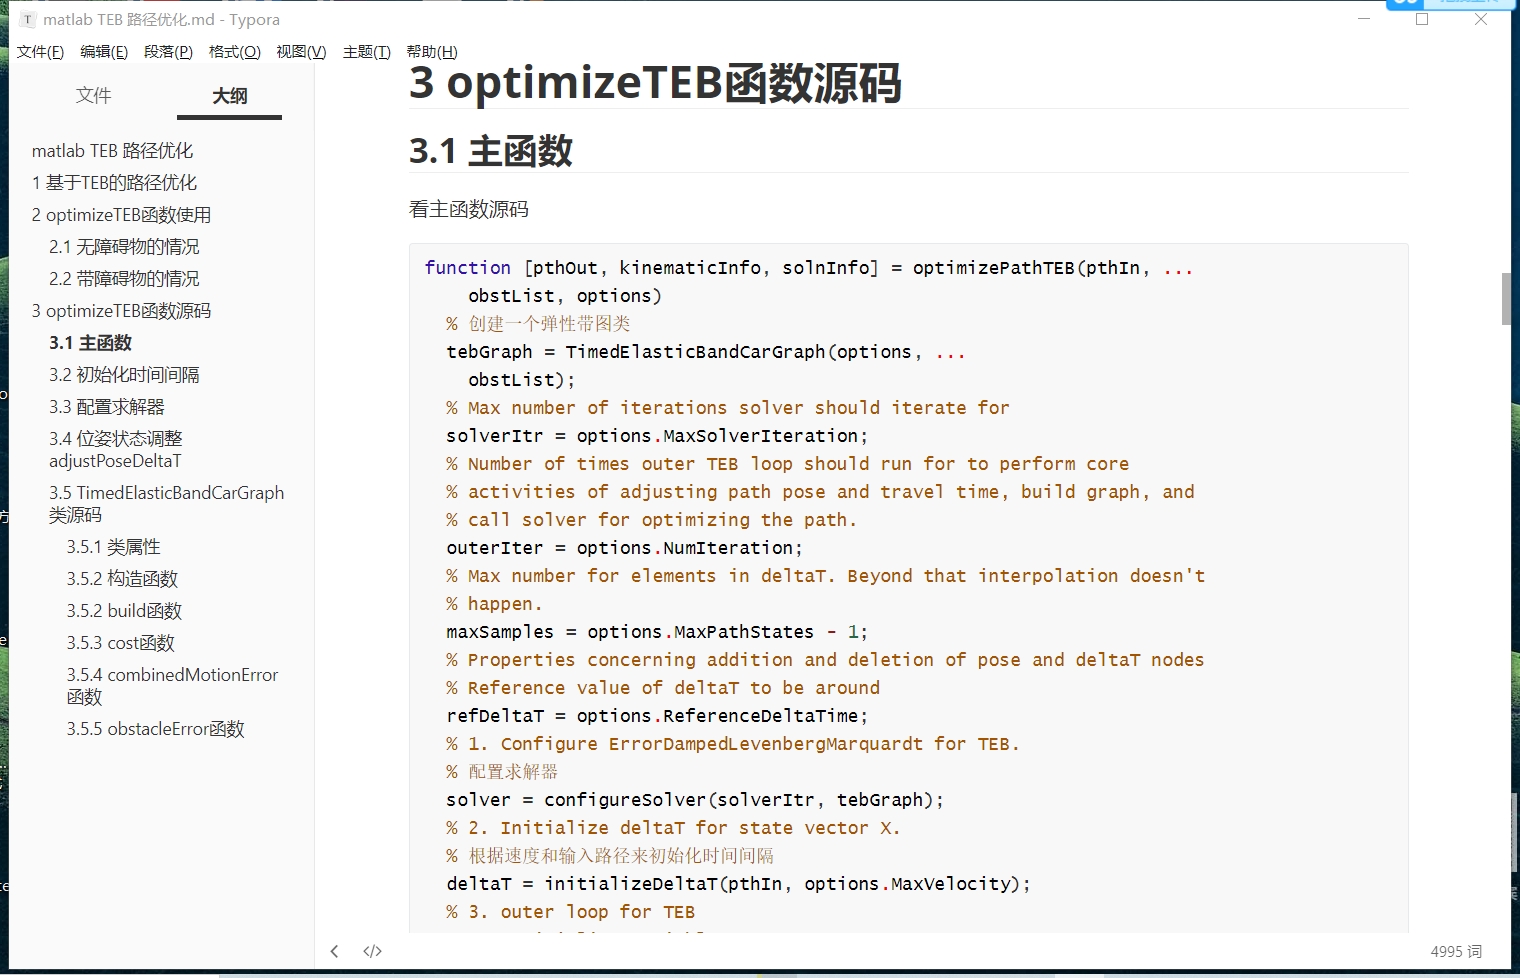Click code line 'outerIter = options.NumIteration;'
1520x978 pixels.
(x=624, y=548)
